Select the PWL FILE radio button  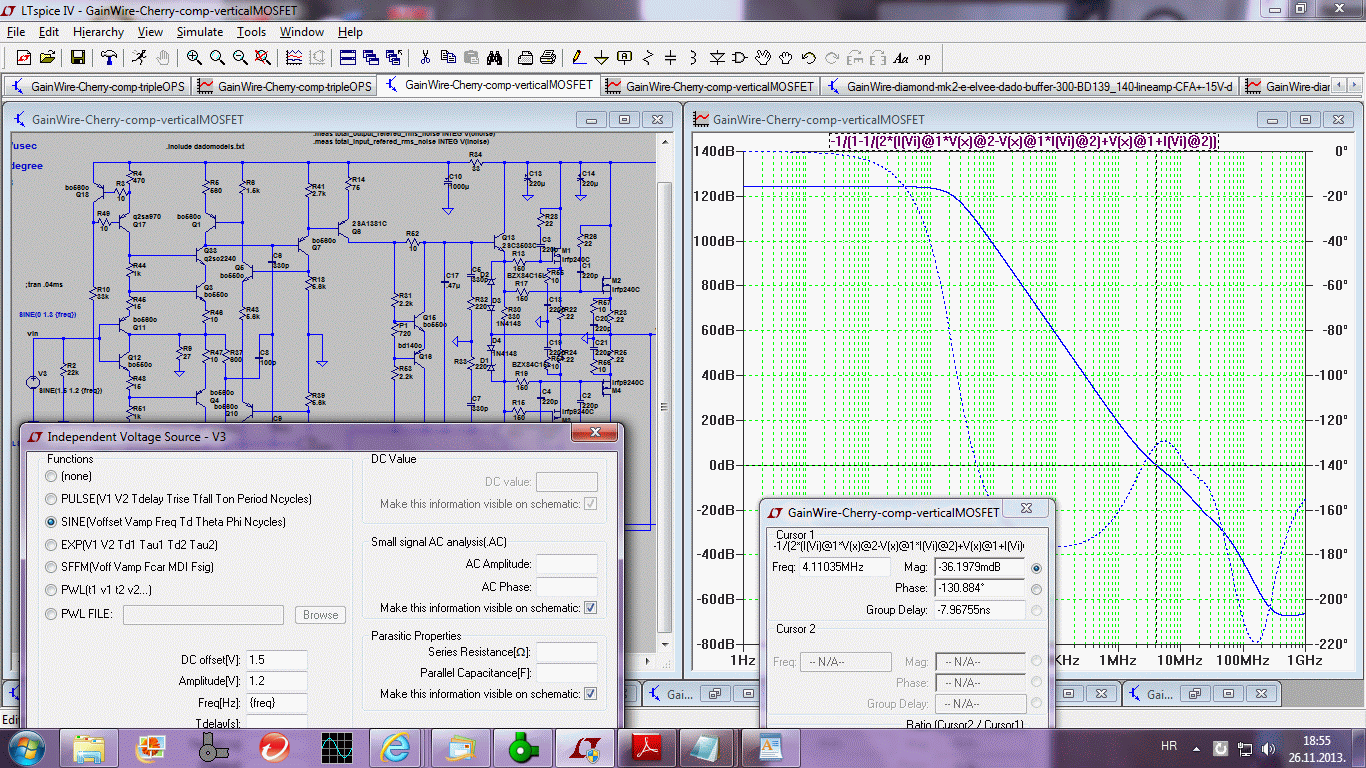[51, 614]
